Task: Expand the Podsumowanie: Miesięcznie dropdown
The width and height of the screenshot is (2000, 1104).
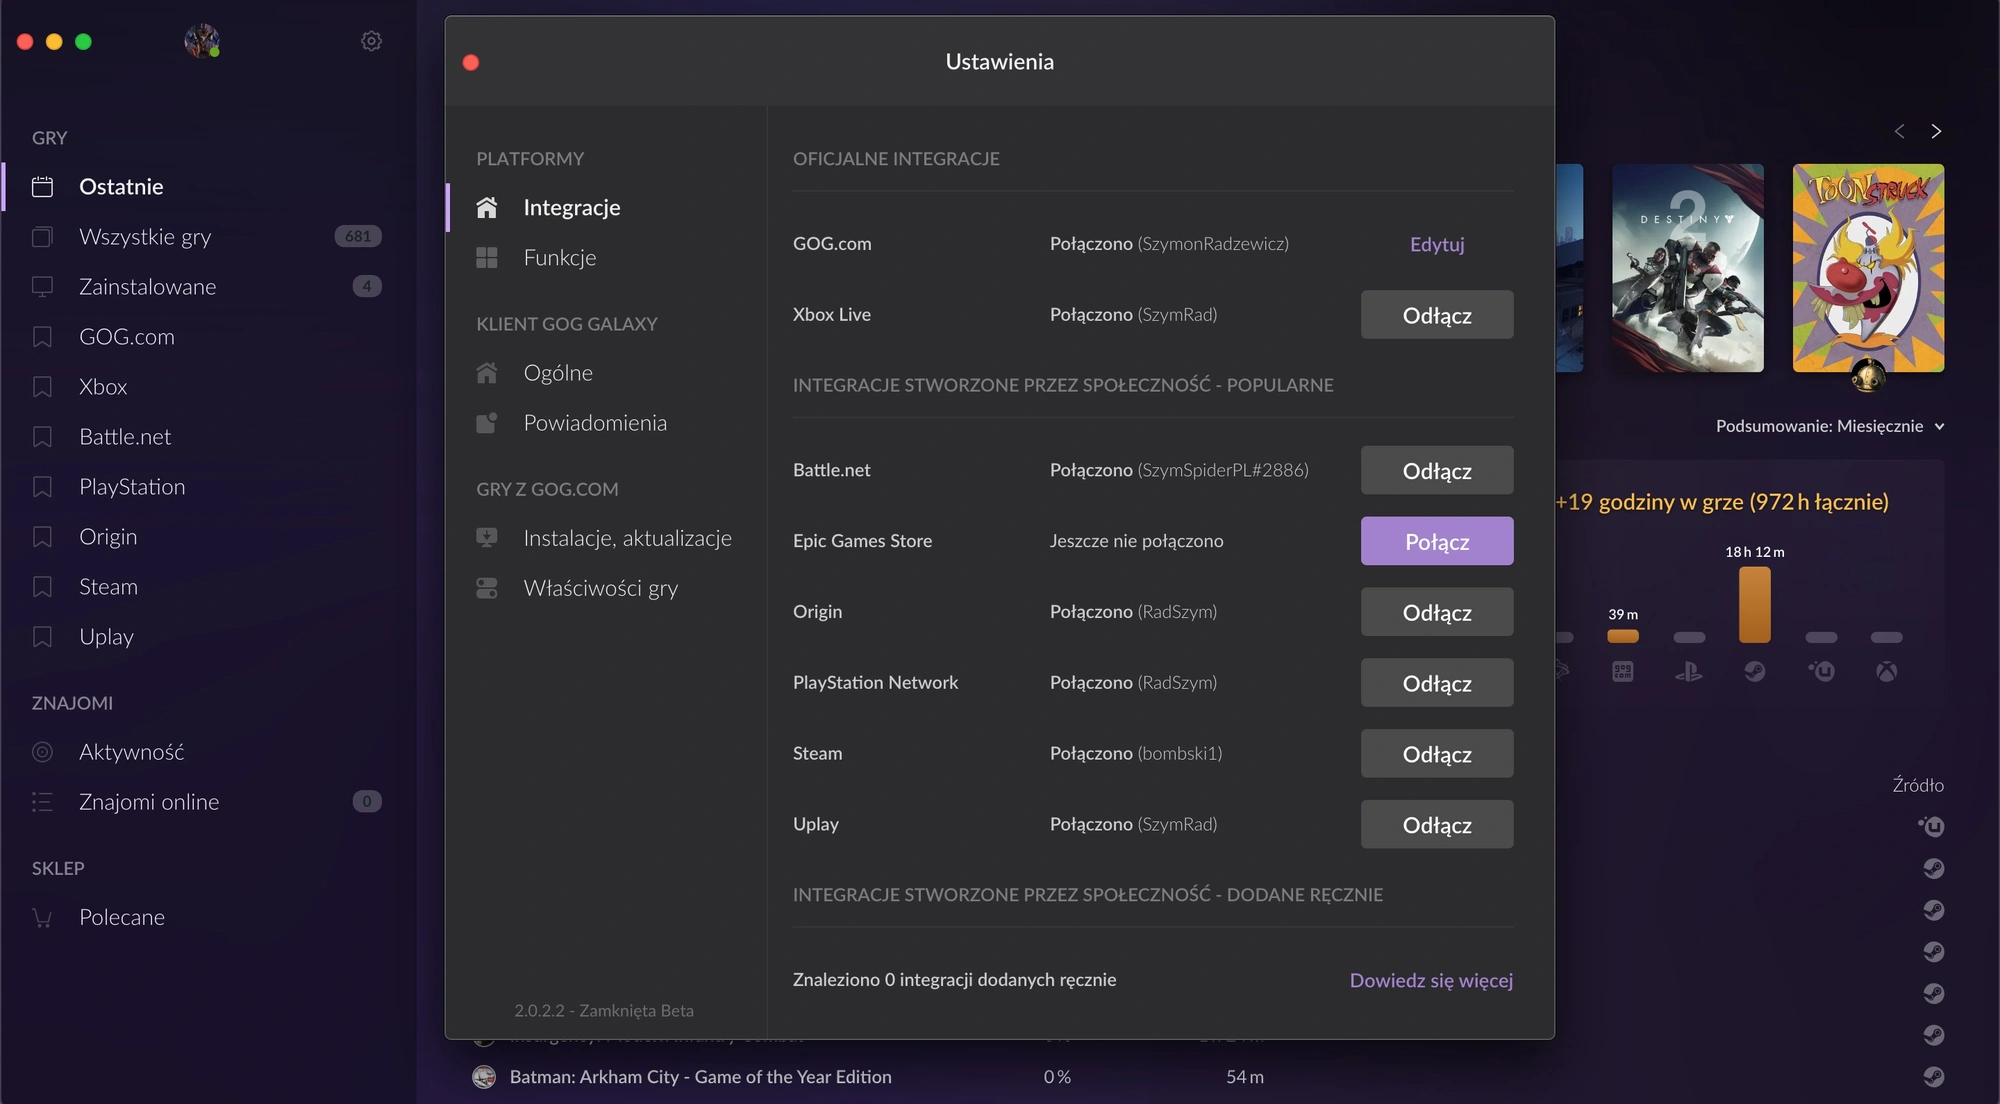Action: coord(1830,426)
